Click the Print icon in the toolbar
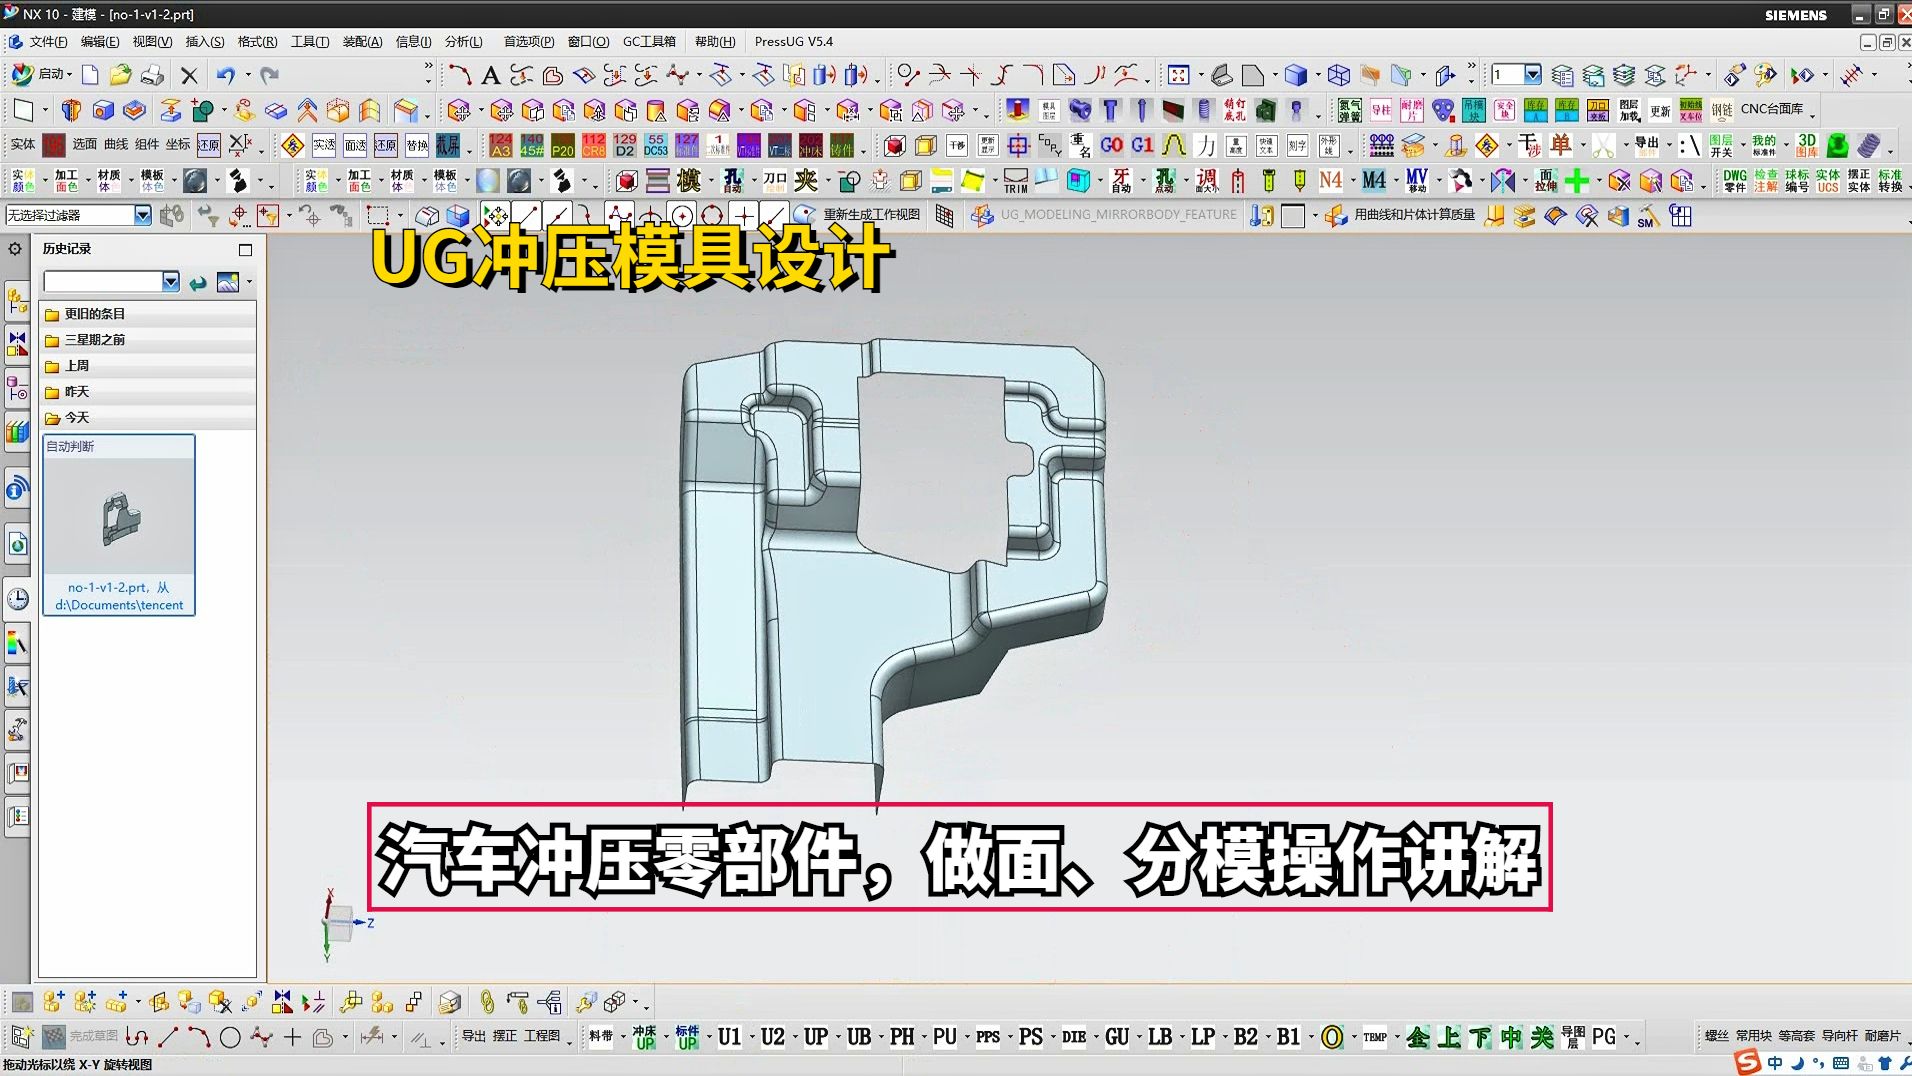 pos(152,75)
